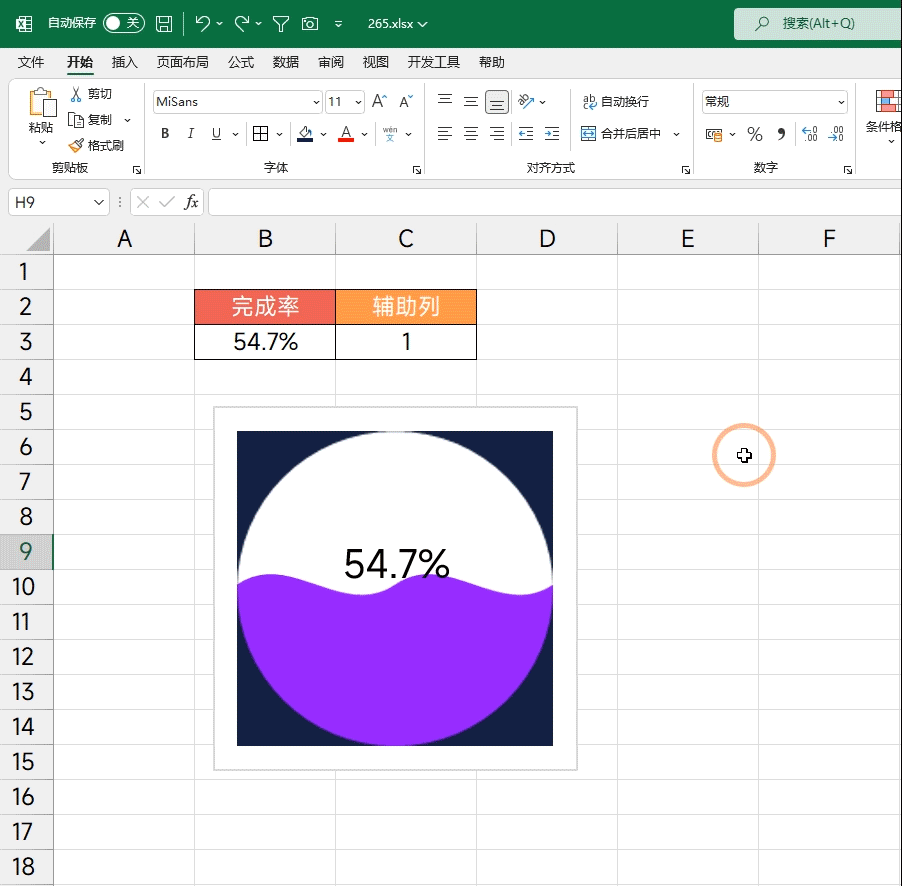The image size is (902, 886).
Task: Click the Insert Function fx icon
Action: pos(191,202)
